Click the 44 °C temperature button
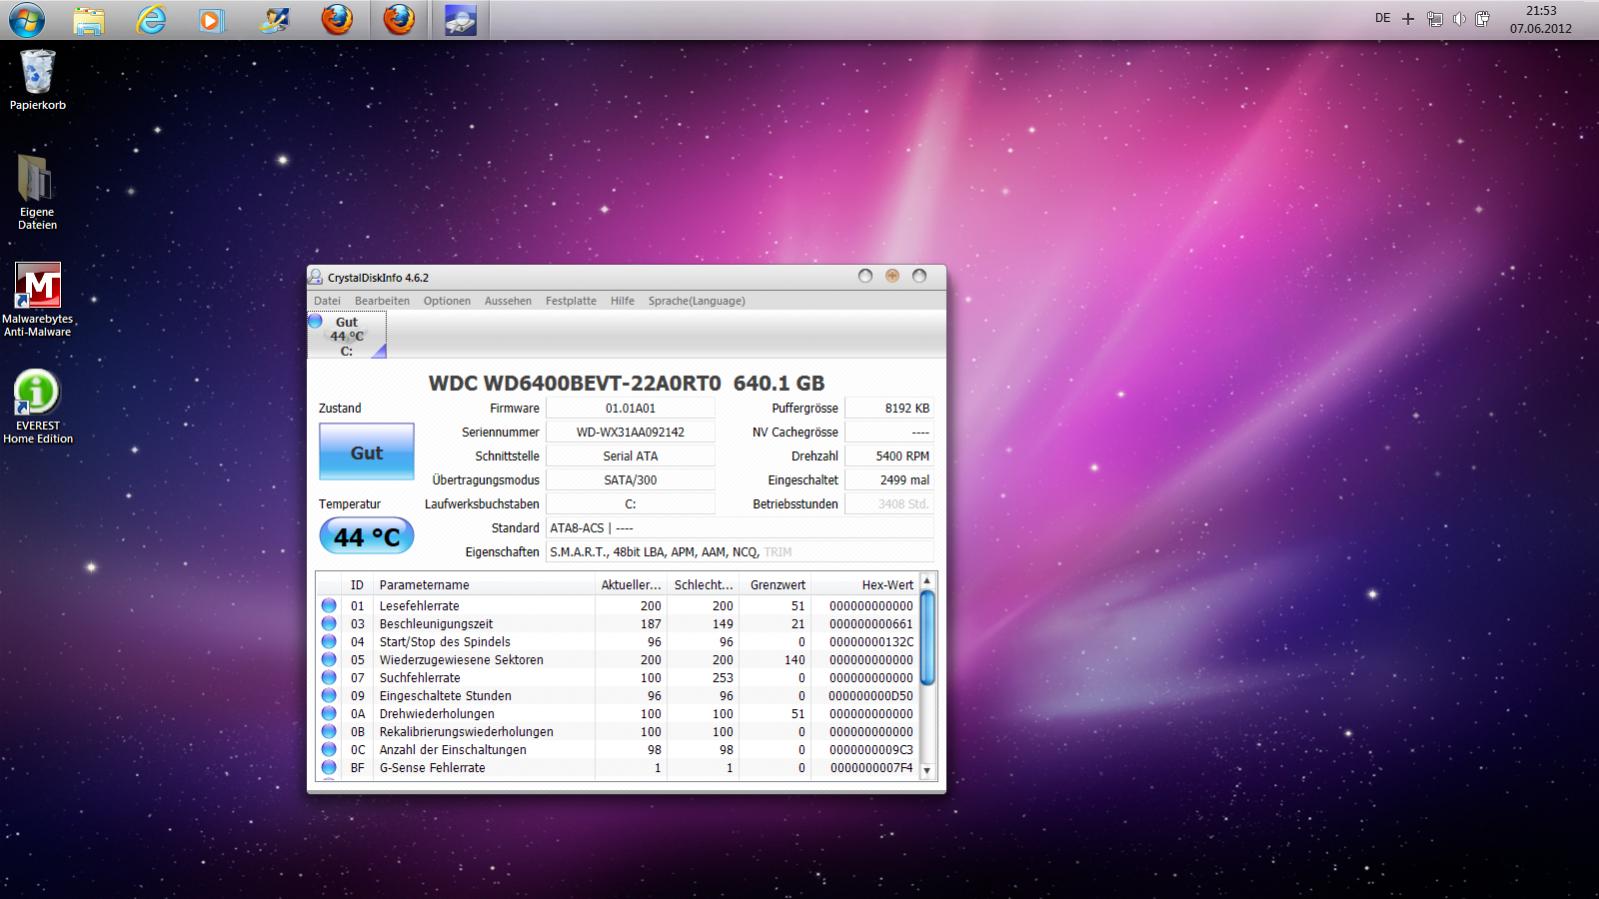The image size is (1599, 899). click(366, 536)
